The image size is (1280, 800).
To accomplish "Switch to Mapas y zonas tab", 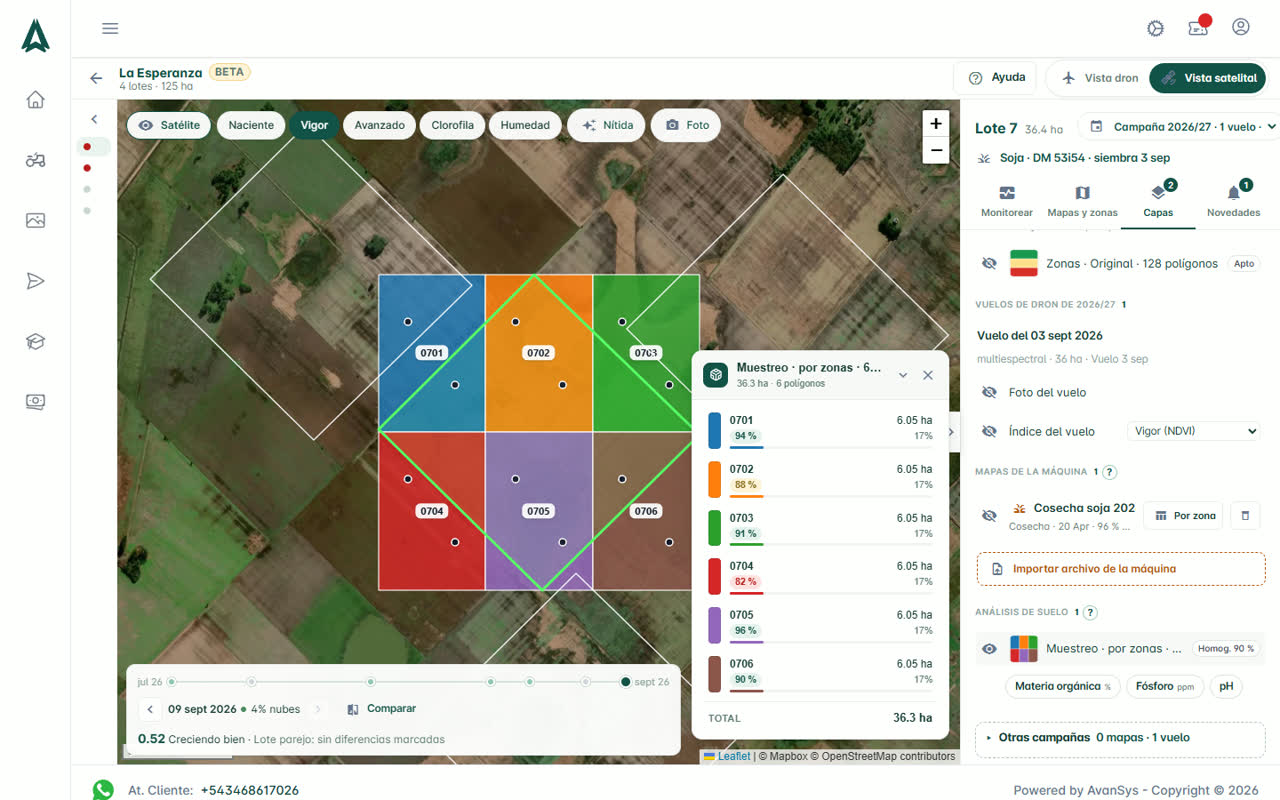I will click(1082, 201).
